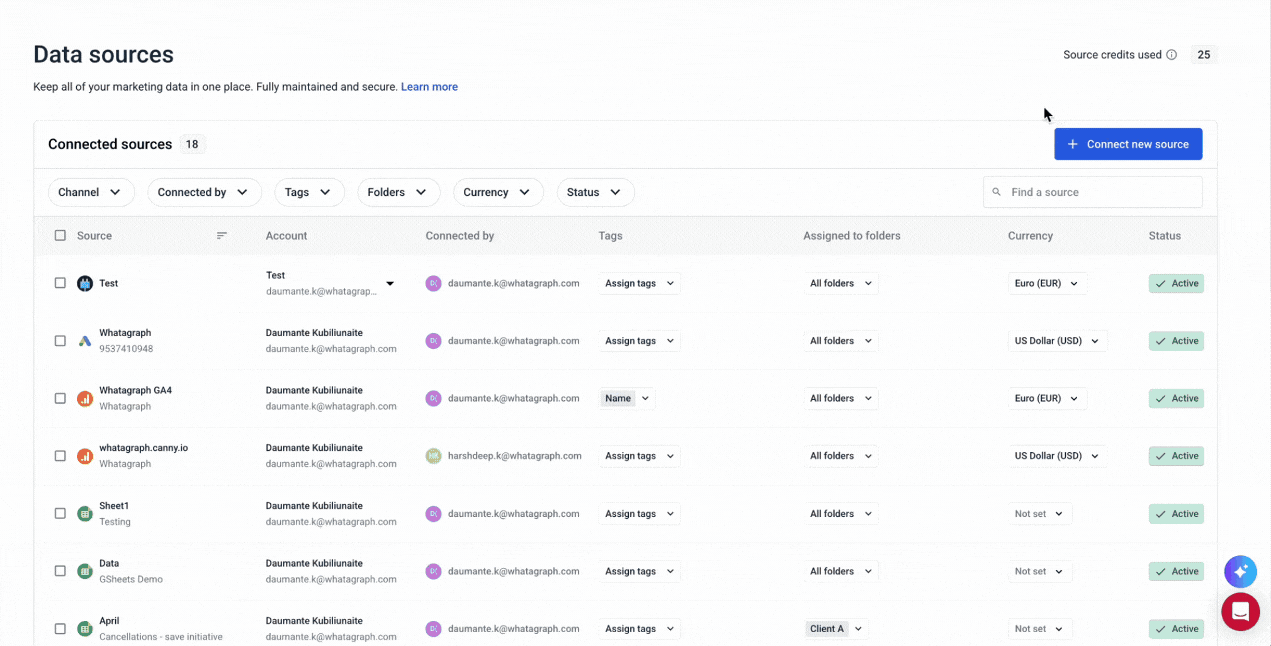This screenshot has width=1271, height=646.
Task: Open the Channel filter dropdown
Action: pos(91,192)
